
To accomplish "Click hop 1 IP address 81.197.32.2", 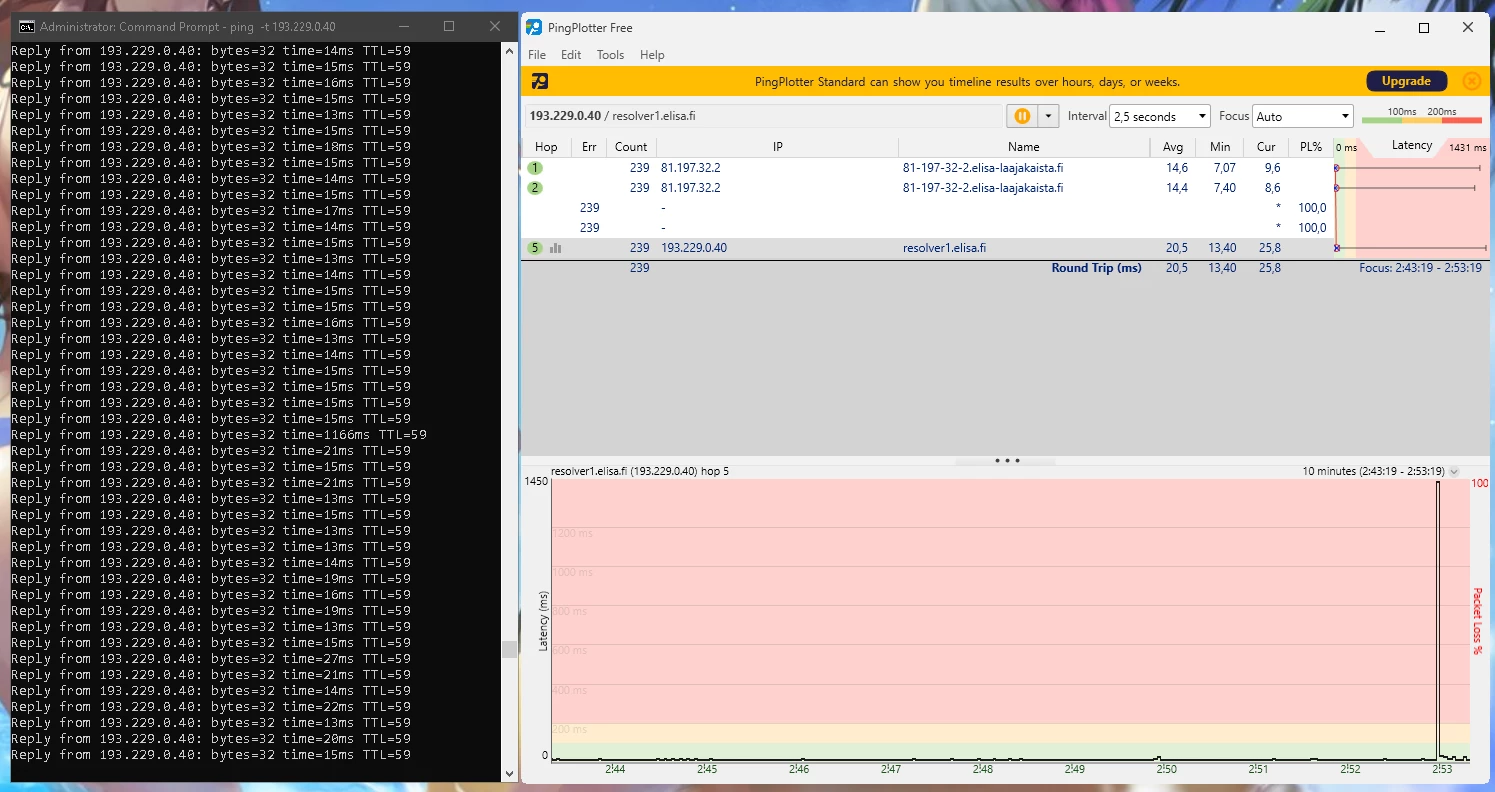I will pyautogui.click(x=690, y=168).
